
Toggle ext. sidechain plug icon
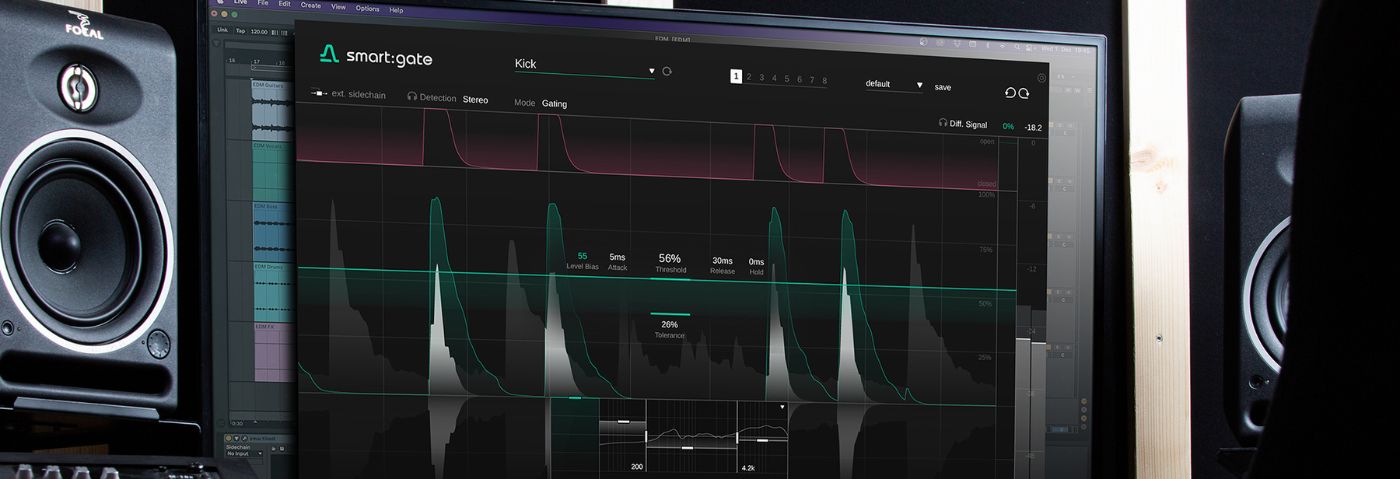coord(319,94)
